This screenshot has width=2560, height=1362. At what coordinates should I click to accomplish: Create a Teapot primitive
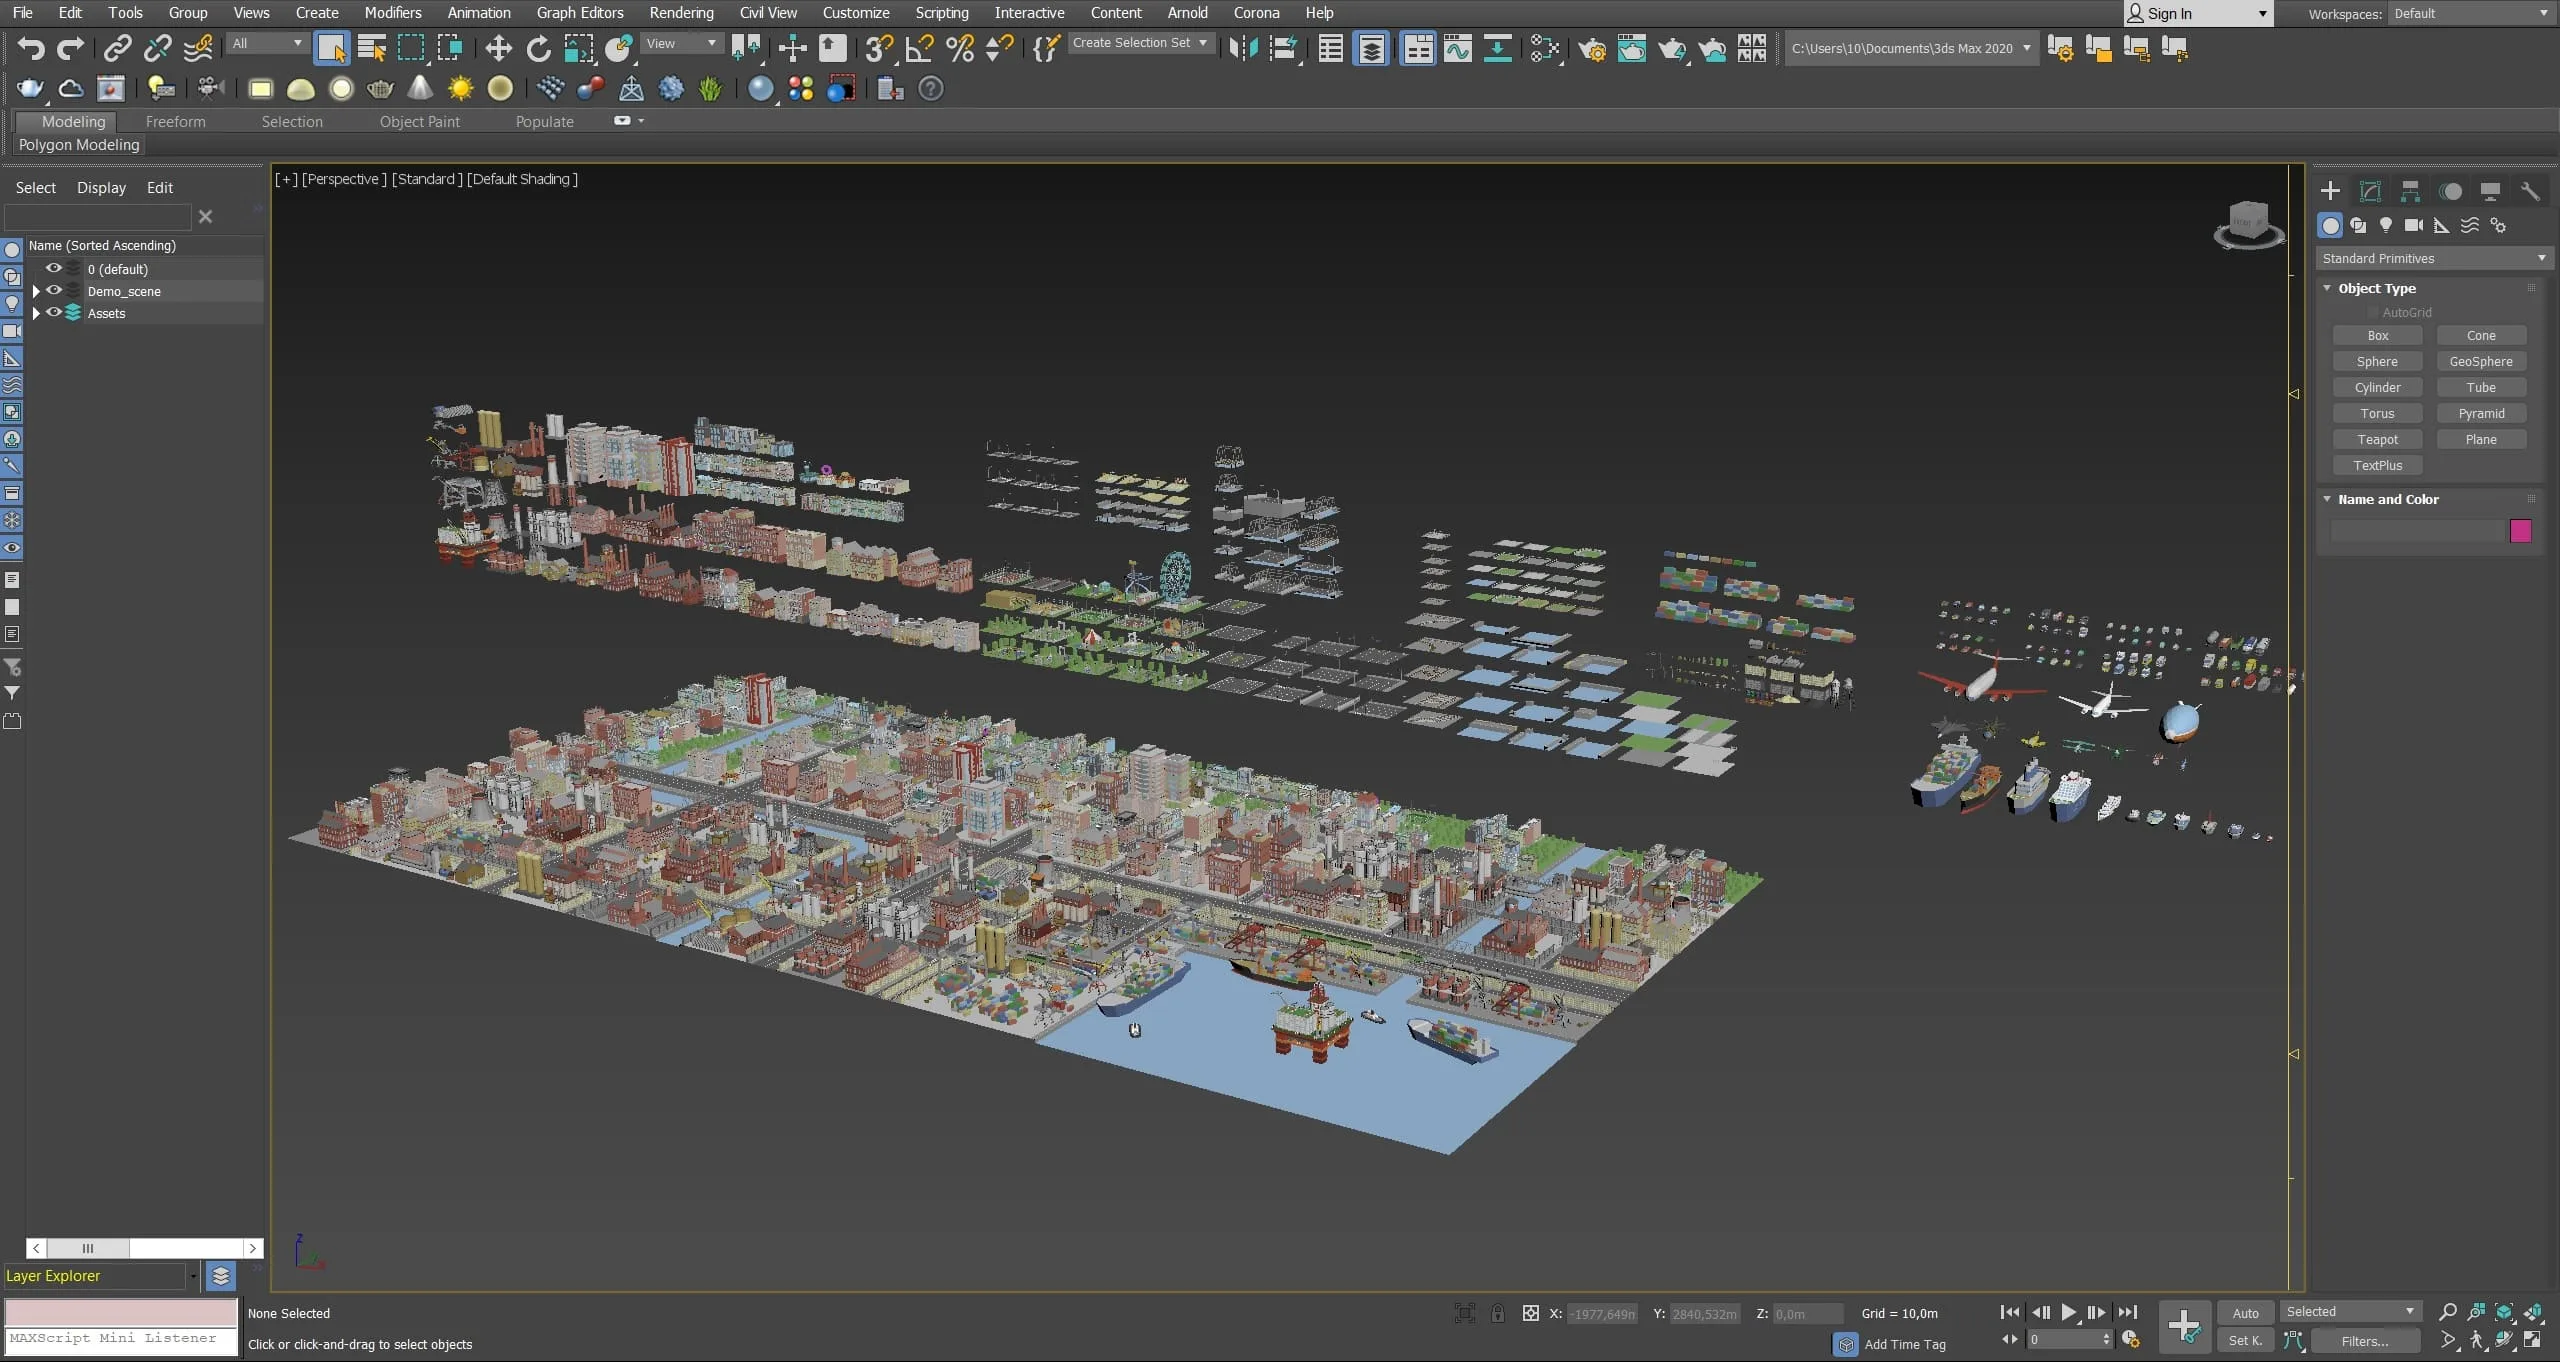point(2377,439)
